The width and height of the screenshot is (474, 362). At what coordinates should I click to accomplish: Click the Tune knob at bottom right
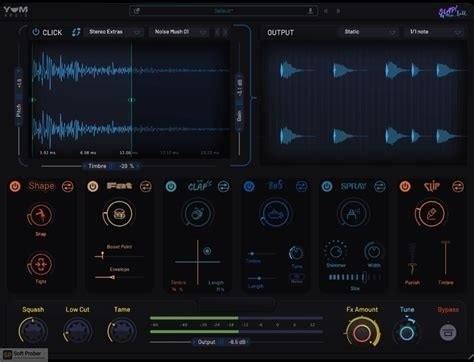pos(407,333)
